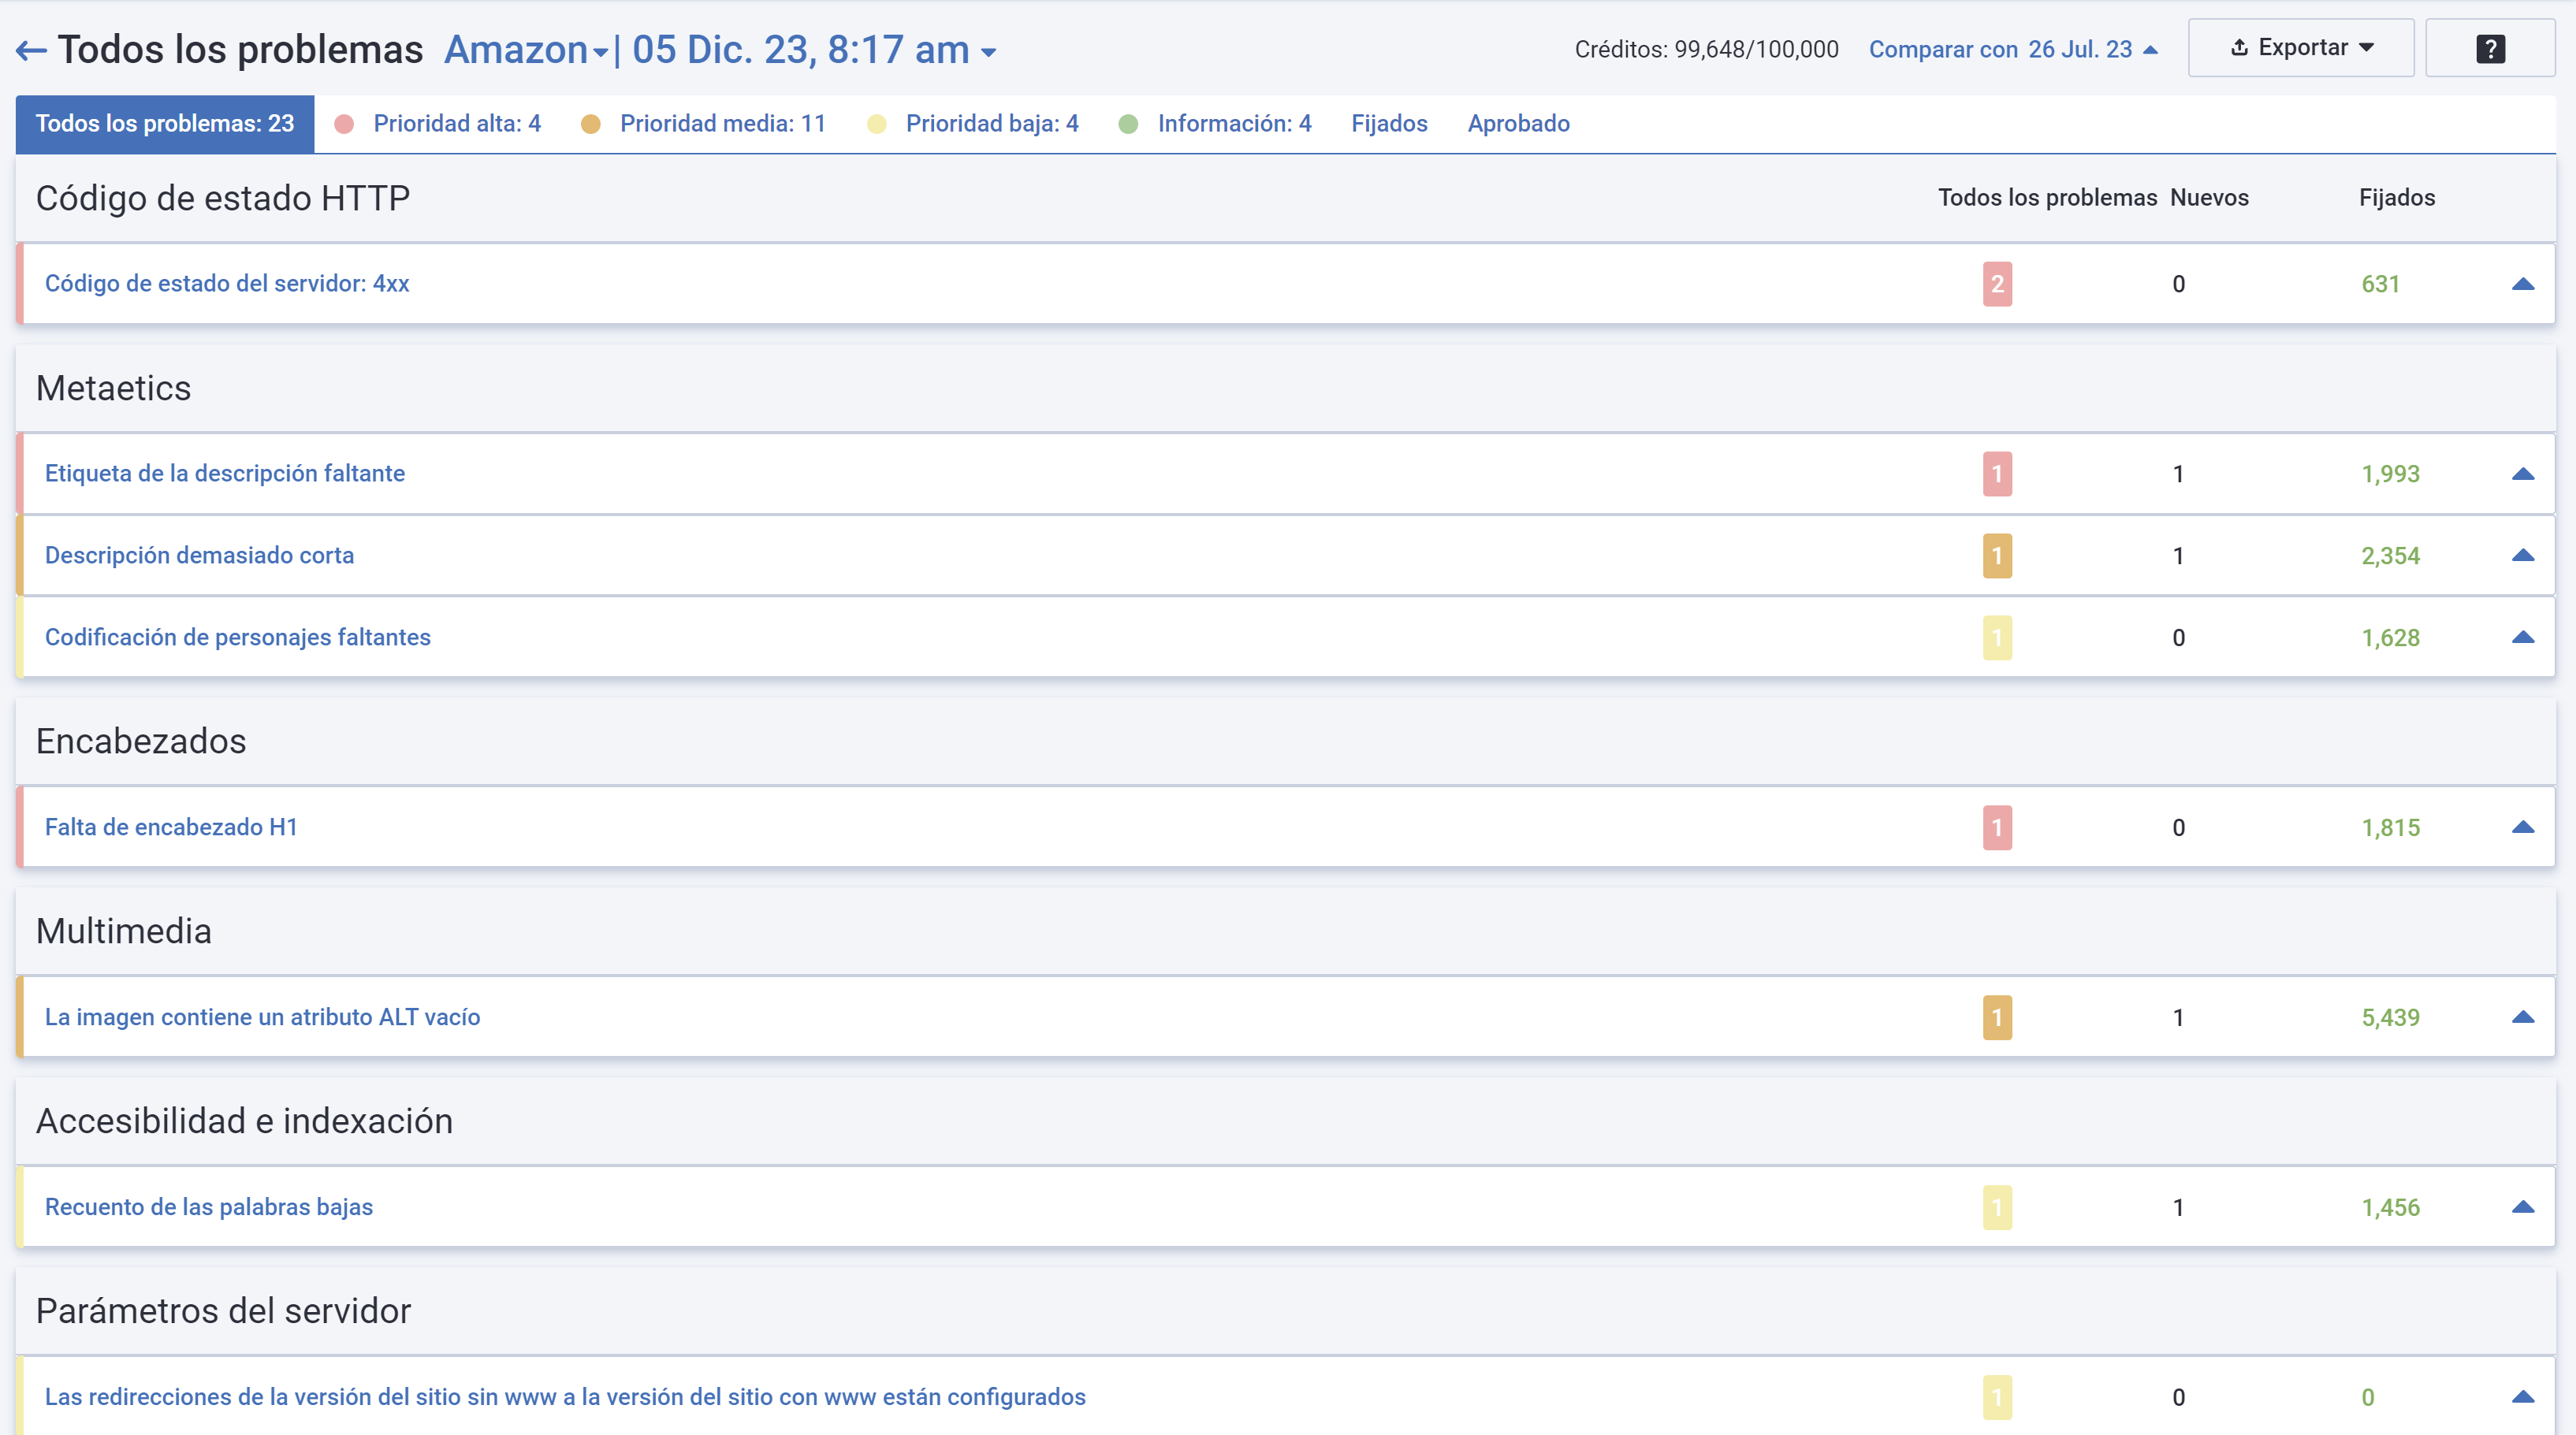2576x1435 pixels.
Task: Open Falta de encabezado H1 link
Action: (x=171, y=828)
